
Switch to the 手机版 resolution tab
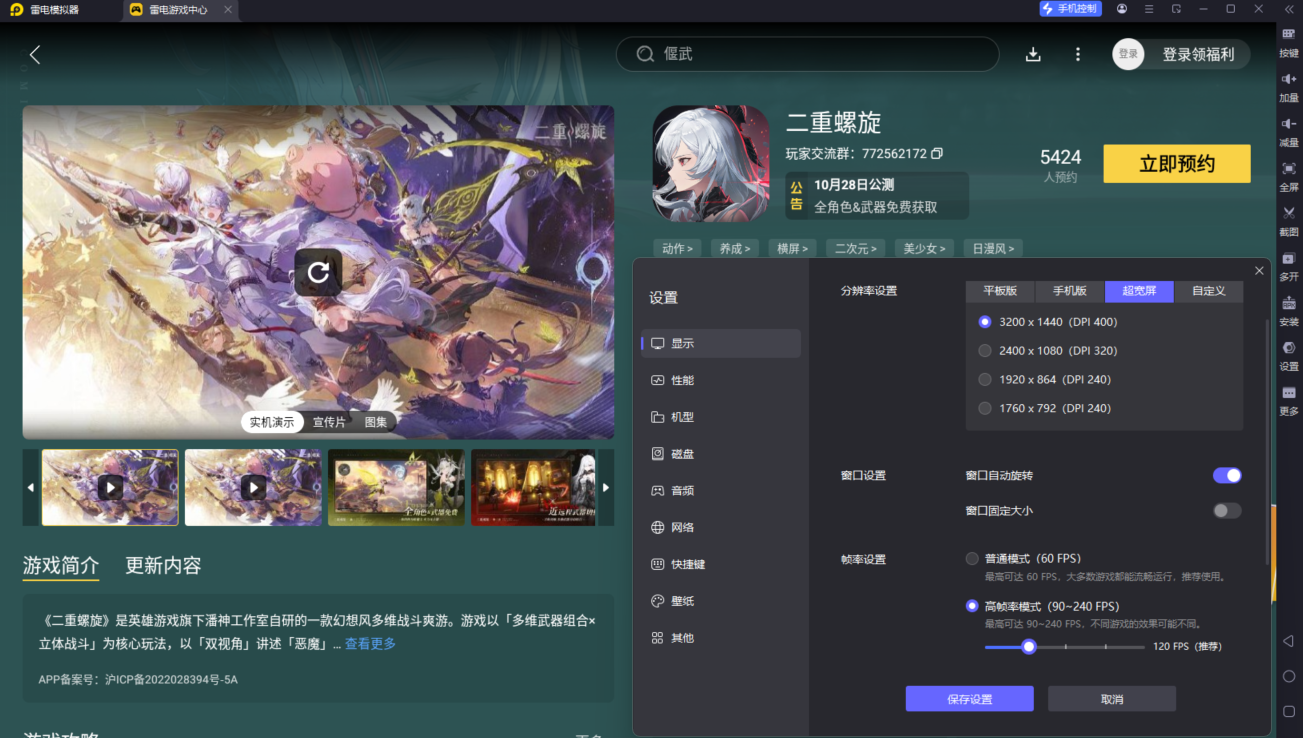1069,290
